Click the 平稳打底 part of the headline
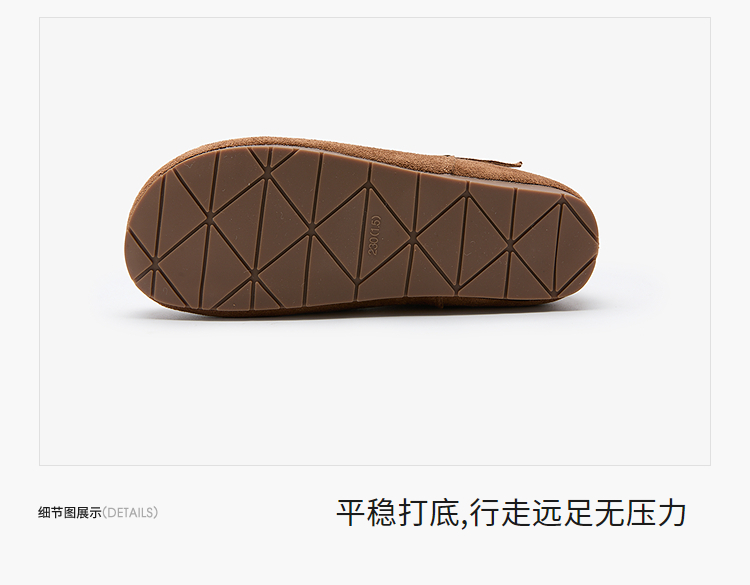This screenshot has width=750, height=585. click(397, 513)
